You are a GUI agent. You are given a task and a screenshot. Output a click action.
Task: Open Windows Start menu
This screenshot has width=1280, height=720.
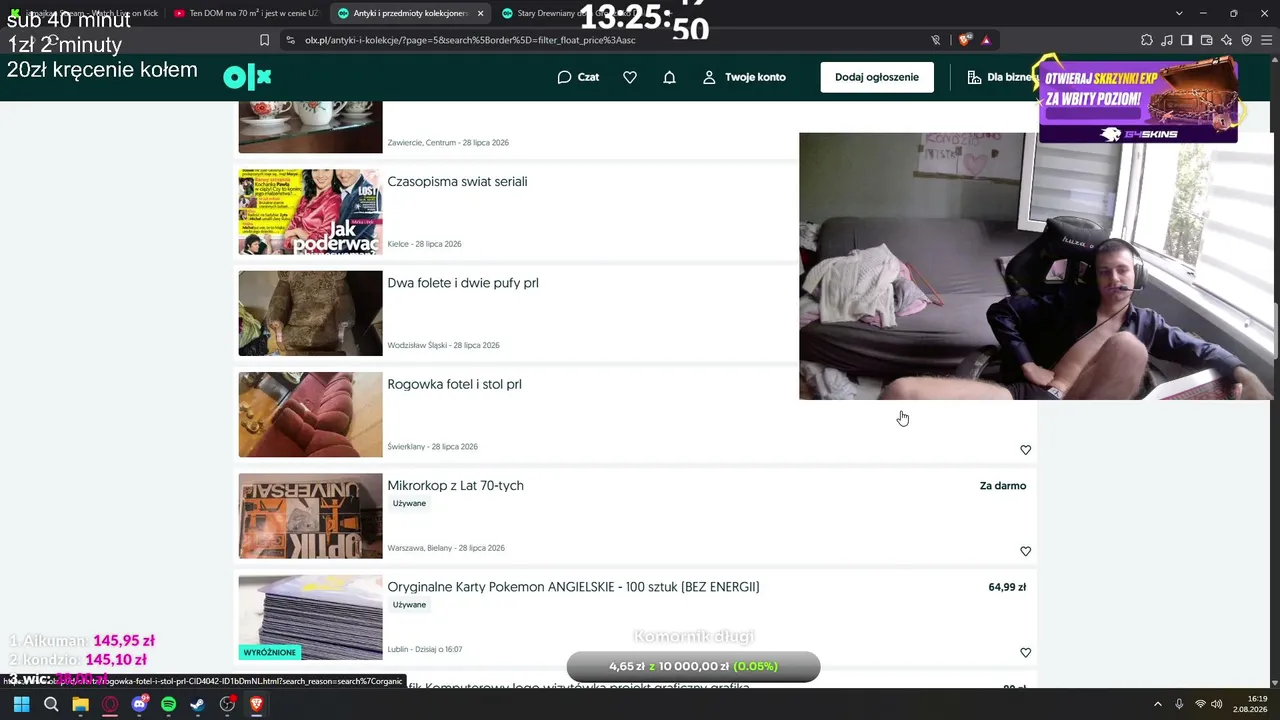21,704
